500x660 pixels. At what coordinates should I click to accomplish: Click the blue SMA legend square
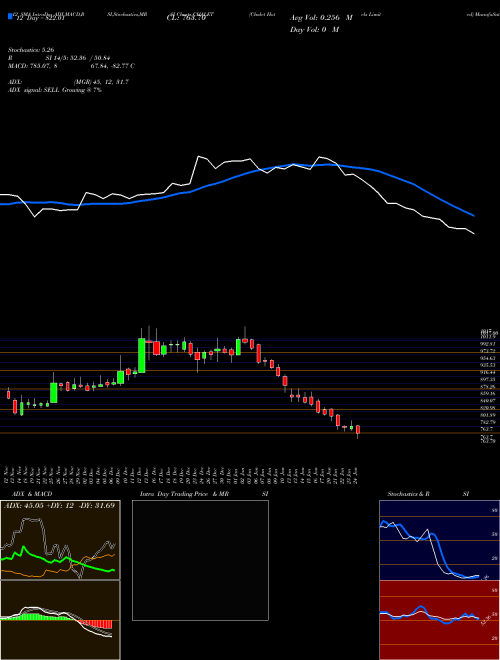pos(11,17)
